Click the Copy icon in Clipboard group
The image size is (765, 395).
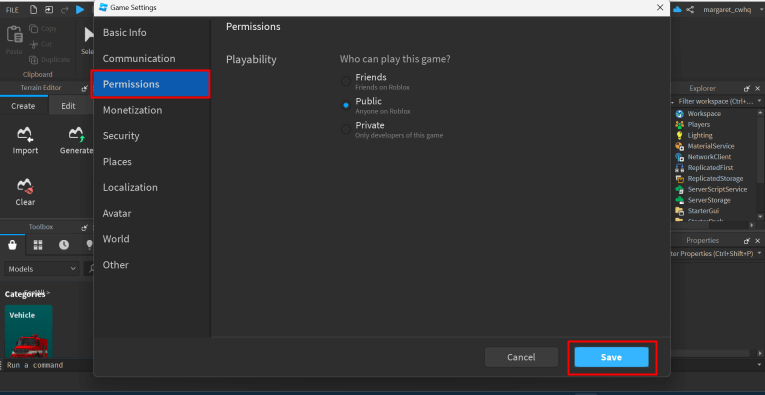tap(34, 29)
